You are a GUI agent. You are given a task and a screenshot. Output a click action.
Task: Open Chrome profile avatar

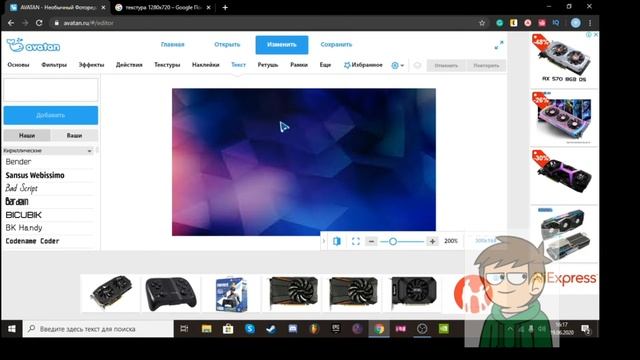[x=576, y=23]
